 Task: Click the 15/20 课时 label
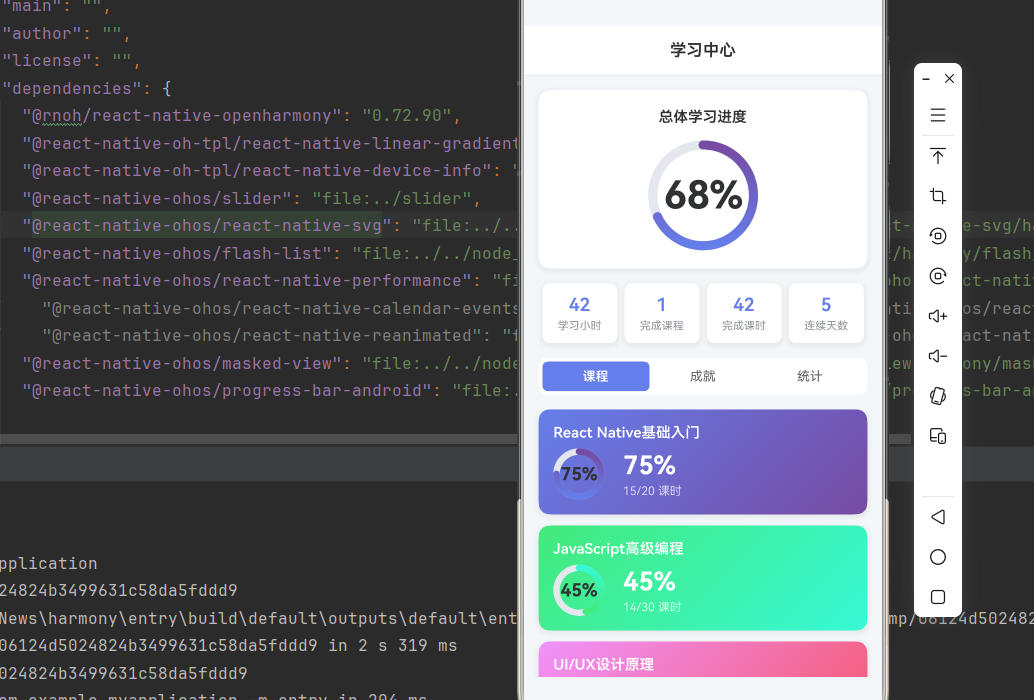click(x=652, y=491)
